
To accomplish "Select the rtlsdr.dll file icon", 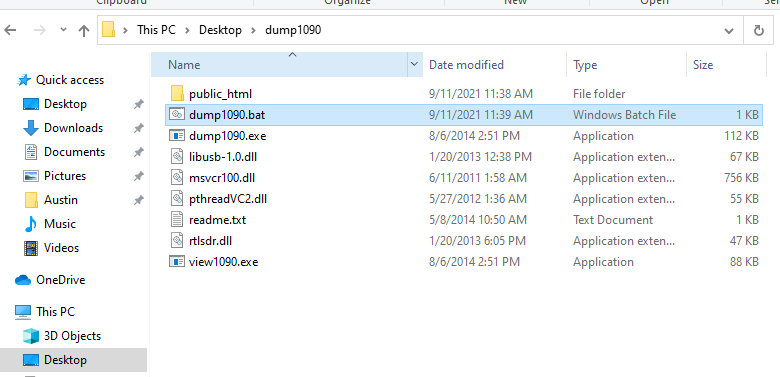I will pos(177,241).
